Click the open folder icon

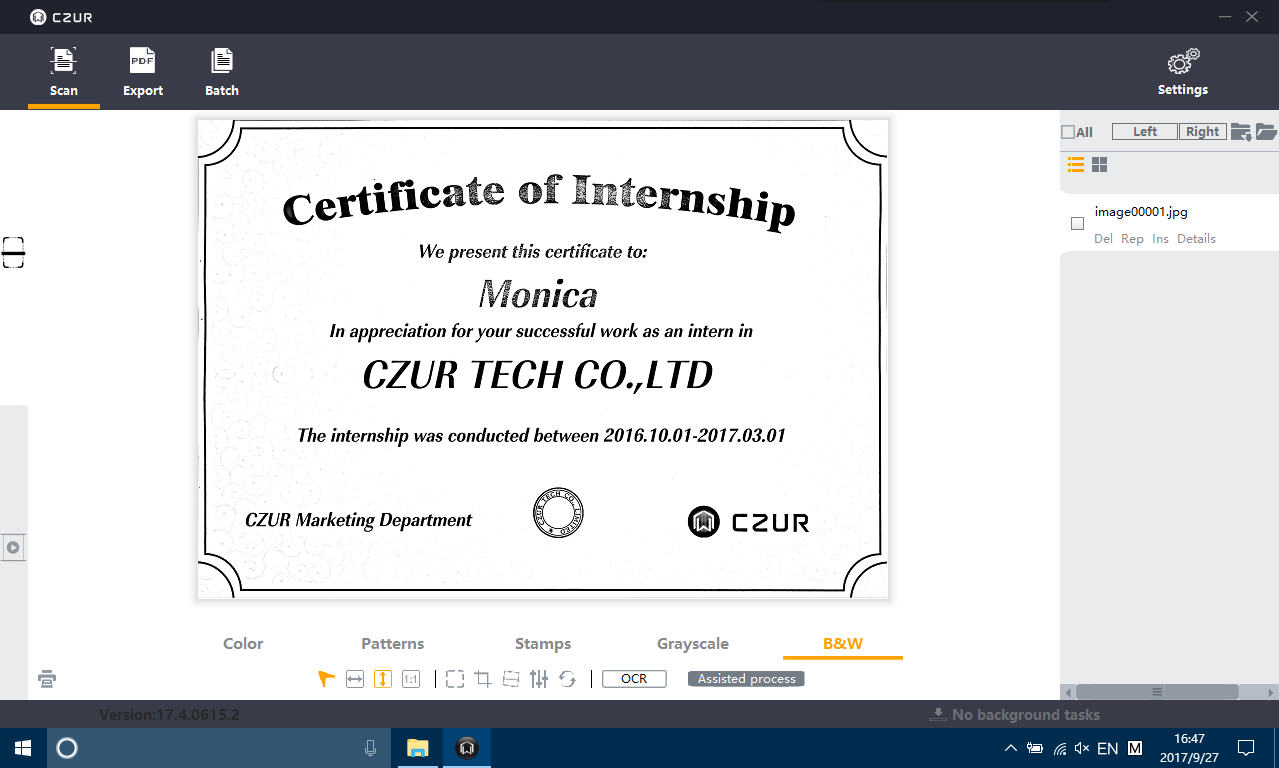[x=1266, y=132]
